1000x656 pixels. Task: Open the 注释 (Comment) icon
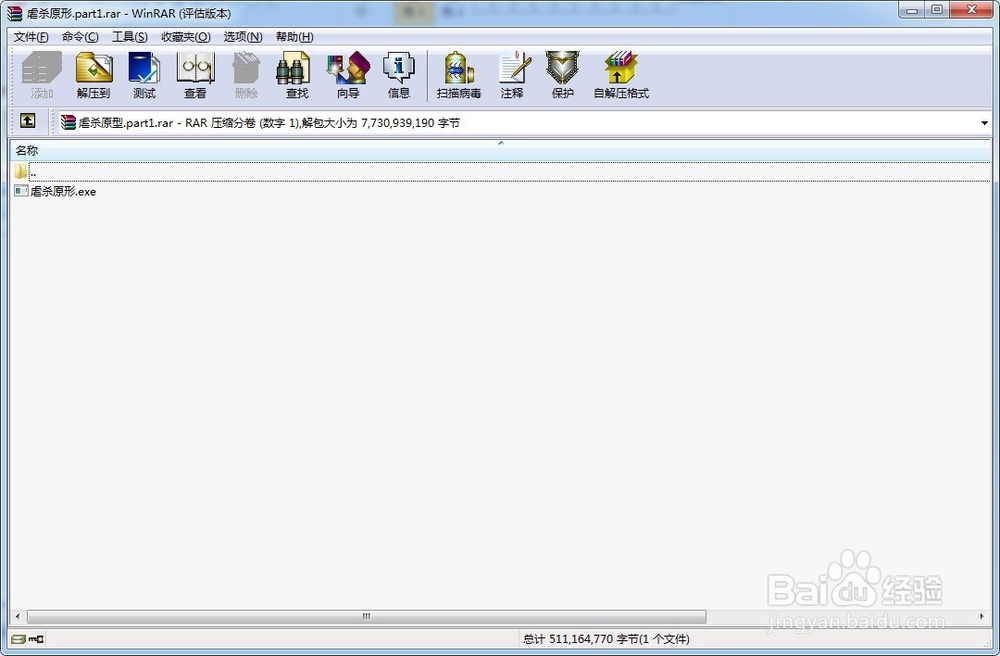tap(512, 75)
